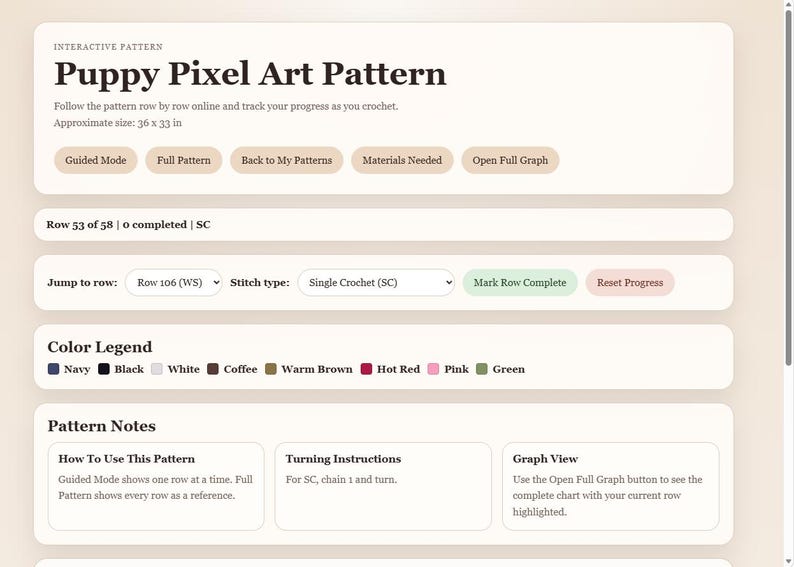Click the vertical page scrollbar

788,284
